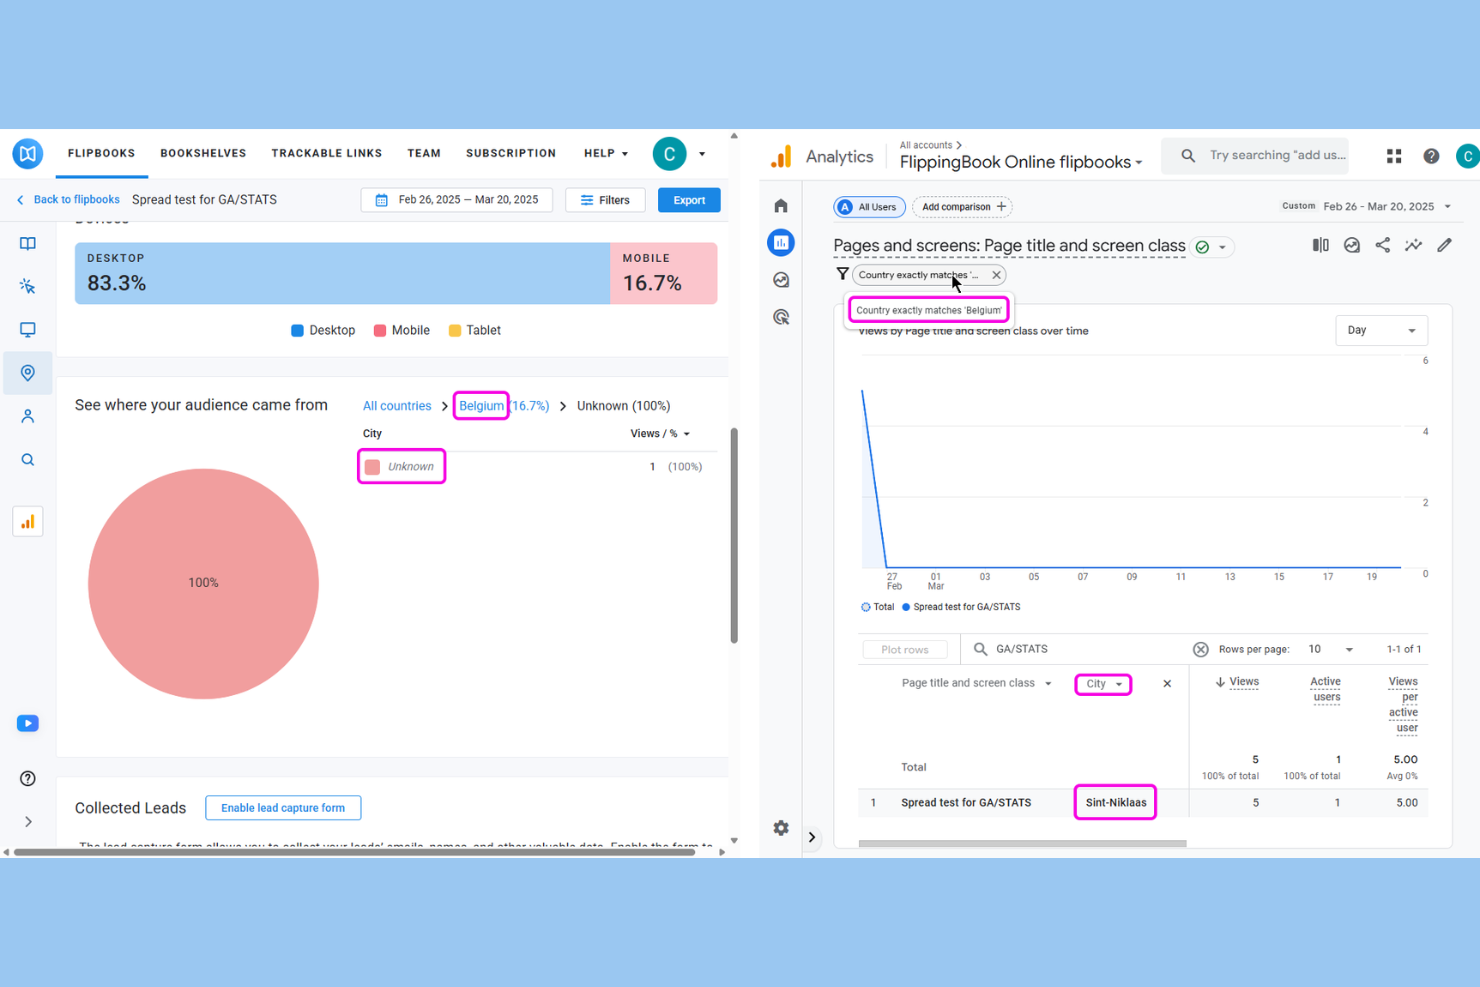1480x987 pixels.
Task: Change the Page title and screen class dimension
Action: click(x=976, y=684)
